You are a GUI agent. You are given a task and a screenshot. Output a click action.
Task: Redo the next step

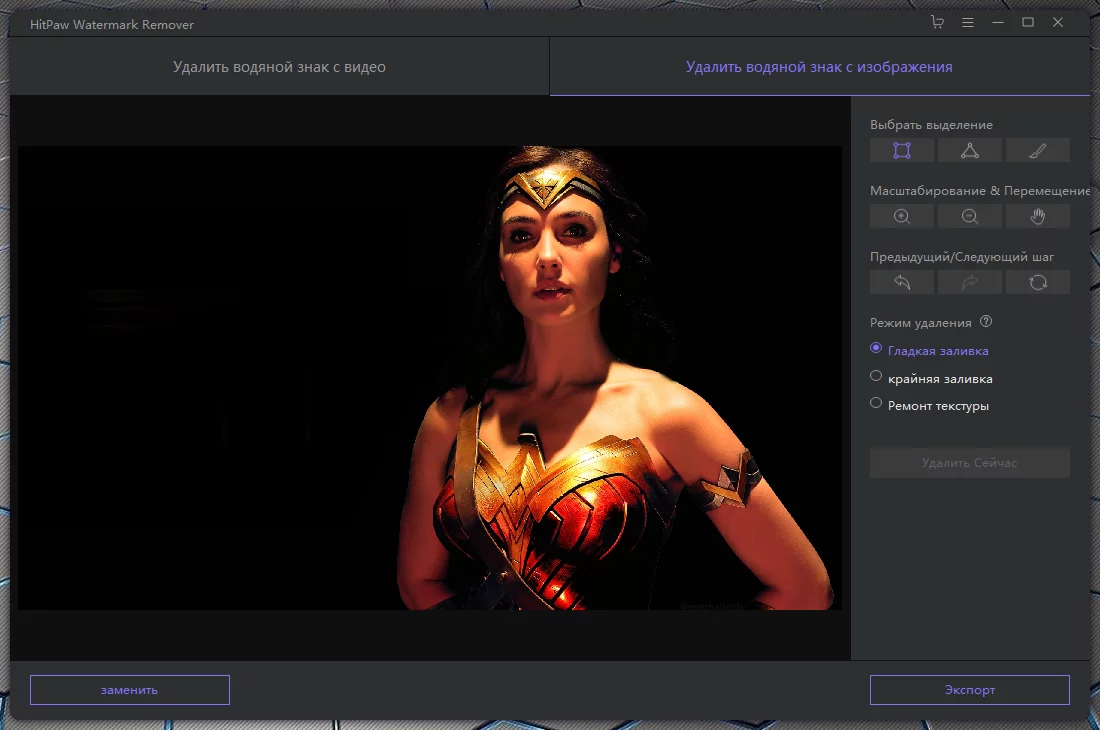(970, 283)
